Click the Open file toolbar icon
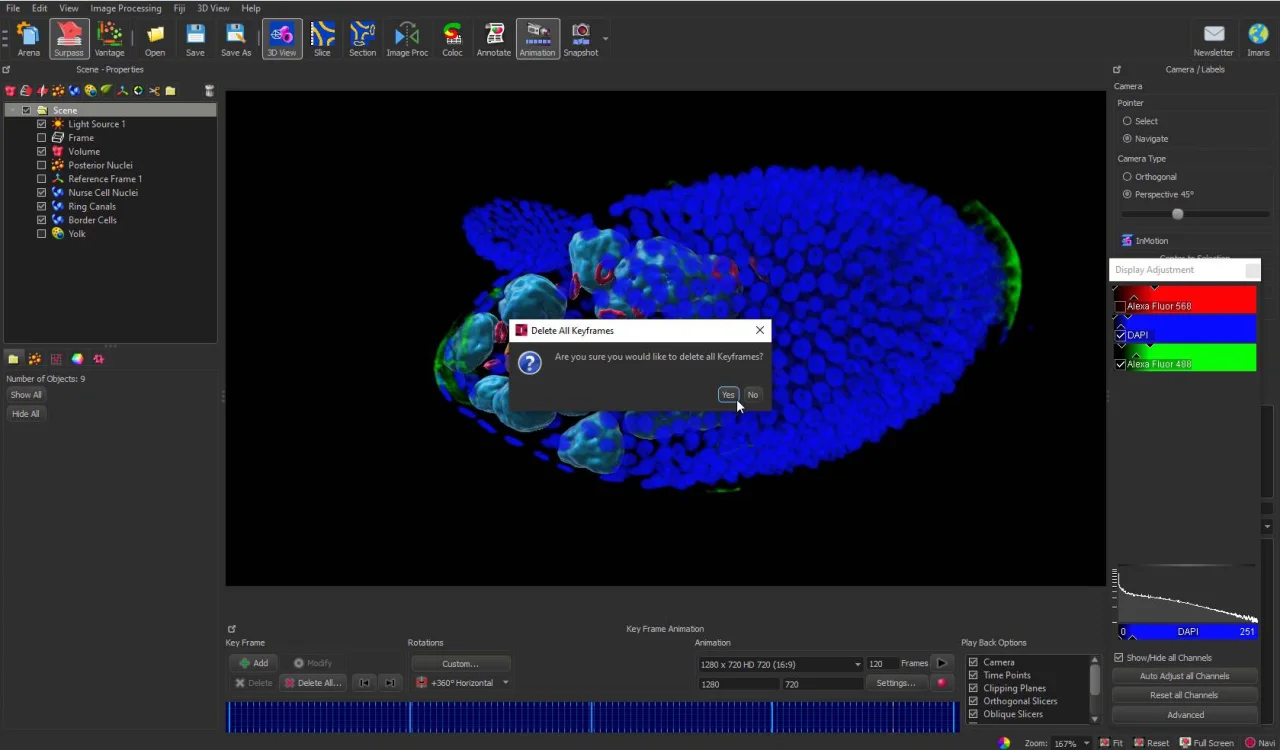 155,39
